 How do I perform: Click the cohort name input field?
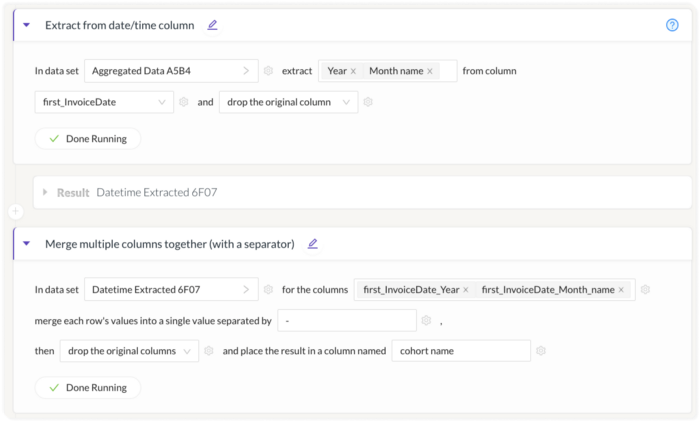click(461, 351)
